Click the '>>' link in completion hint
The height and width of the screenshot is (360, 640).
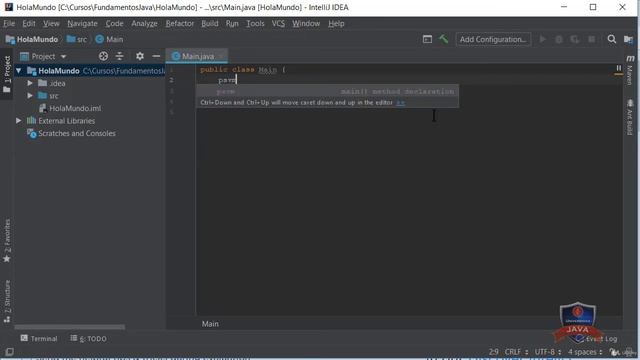click(401, 102)
